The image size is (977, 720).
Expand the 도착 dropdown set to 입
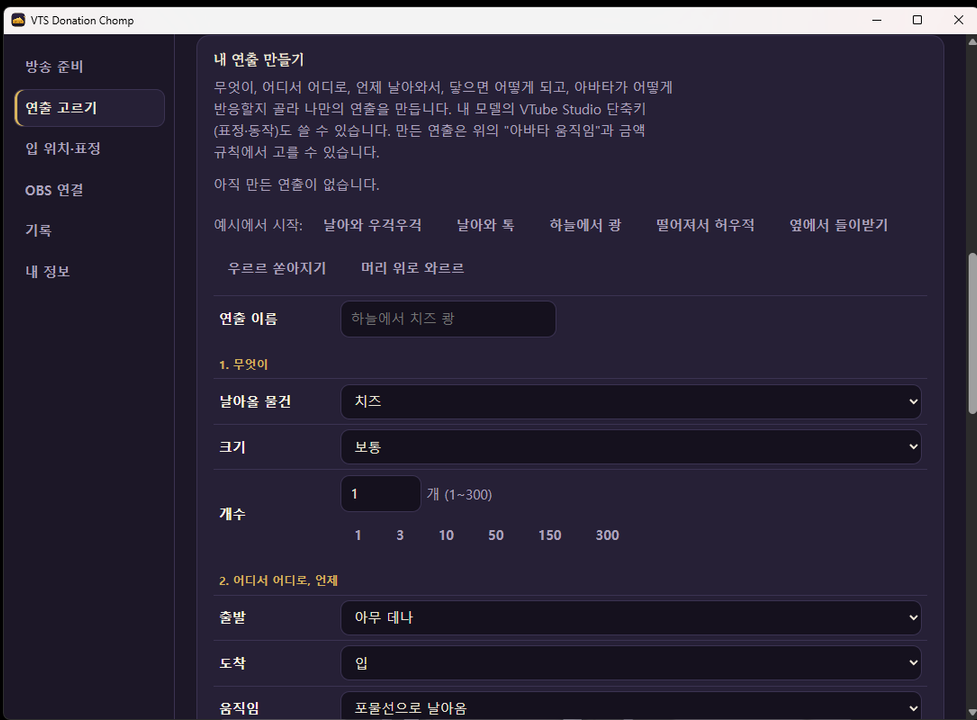point(631,663)
